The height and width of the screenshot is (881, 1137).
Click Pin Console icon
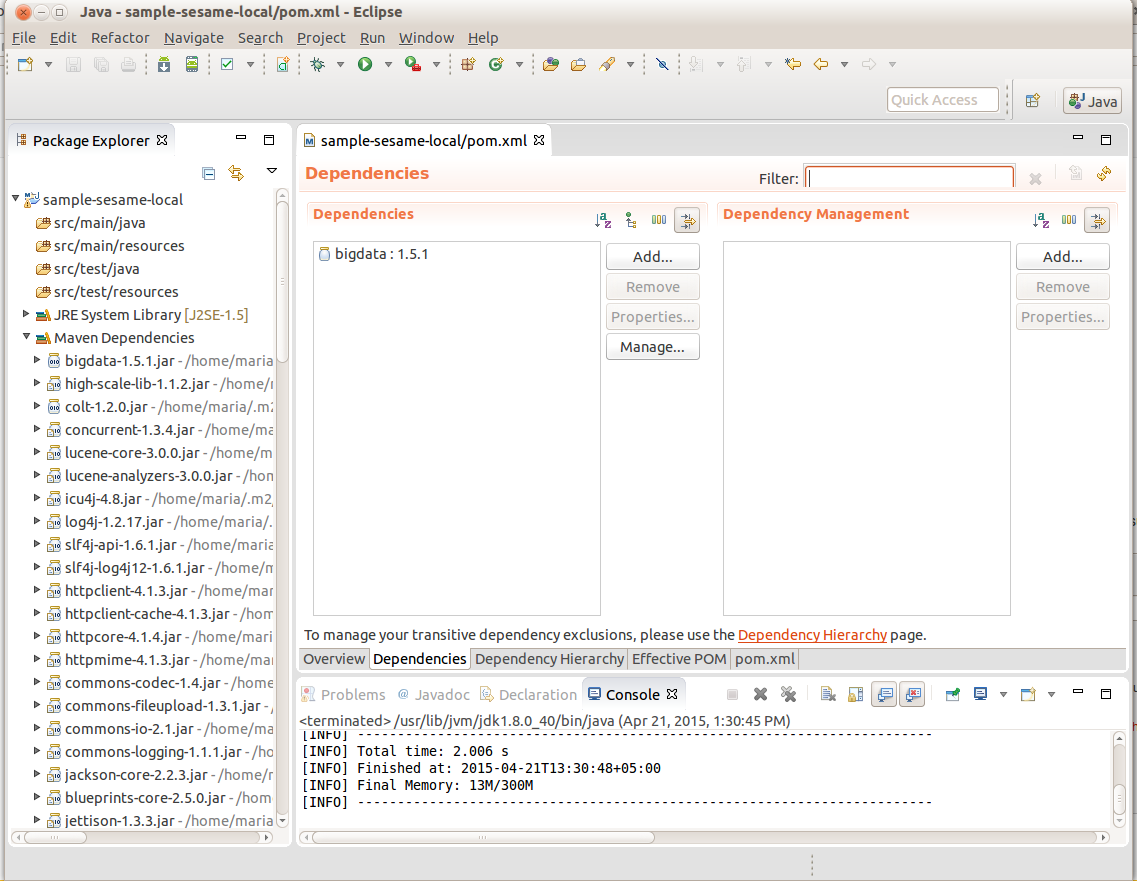pos(953,695)
